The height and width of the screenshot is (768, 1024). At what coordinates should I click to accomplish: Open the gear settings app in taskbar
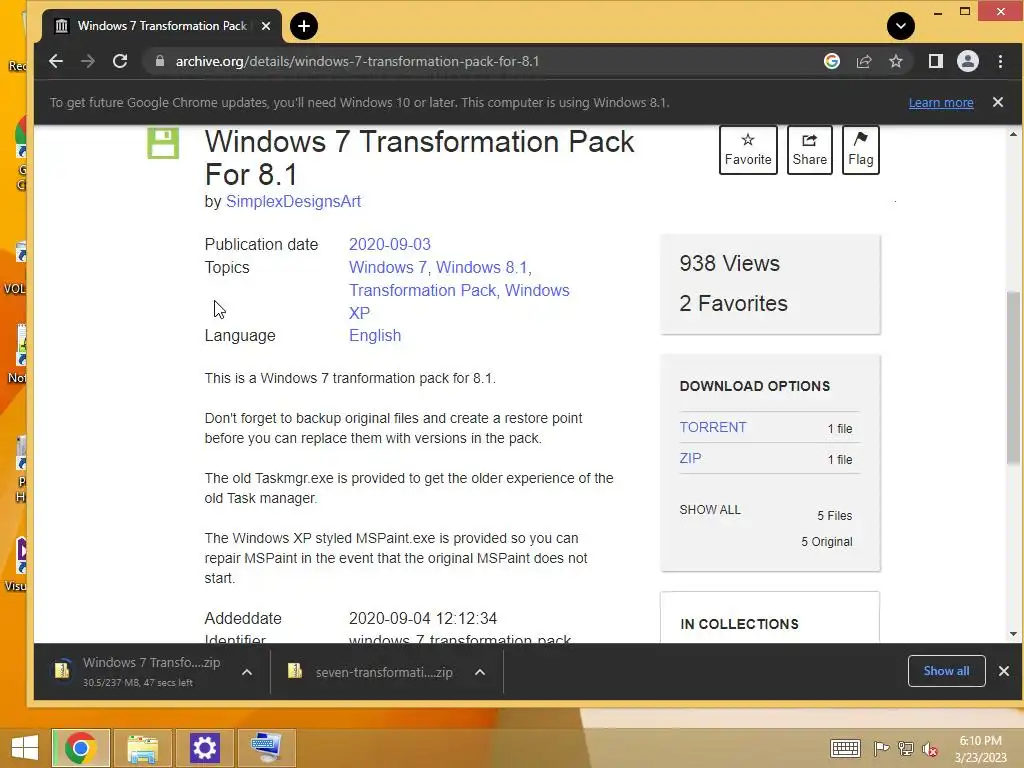pos(204,748)
